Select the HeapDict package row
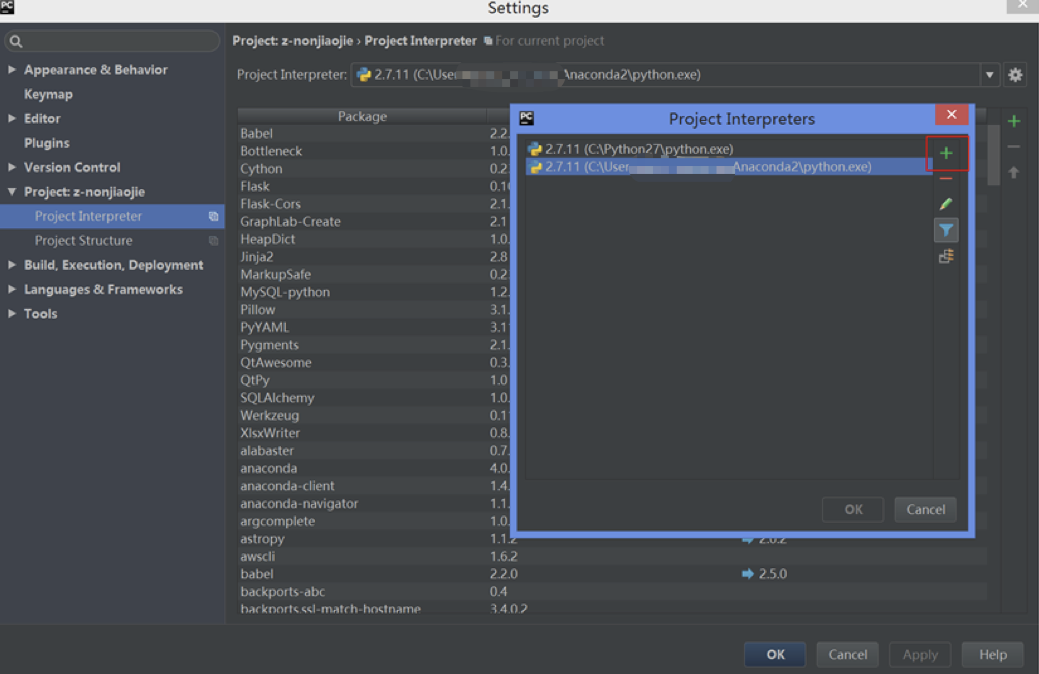 pos(374,239)
